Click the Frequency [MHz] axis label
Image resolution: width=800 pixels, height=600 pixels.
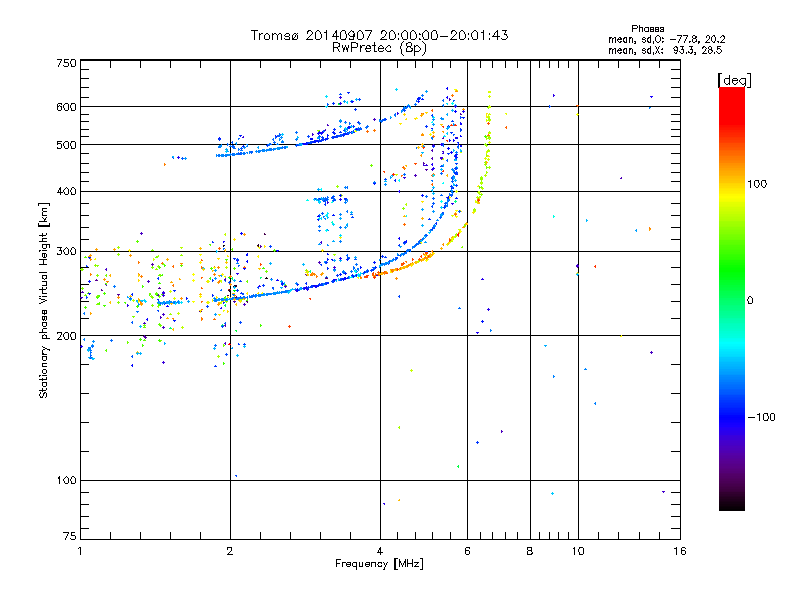point(379,566)
